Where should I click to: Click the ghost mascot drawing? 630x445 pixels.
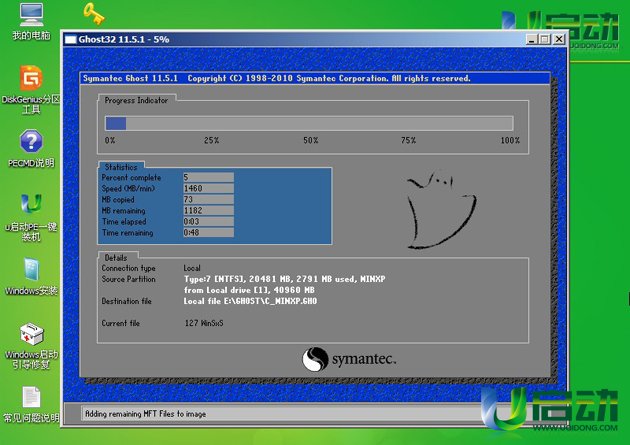[441, 209]
